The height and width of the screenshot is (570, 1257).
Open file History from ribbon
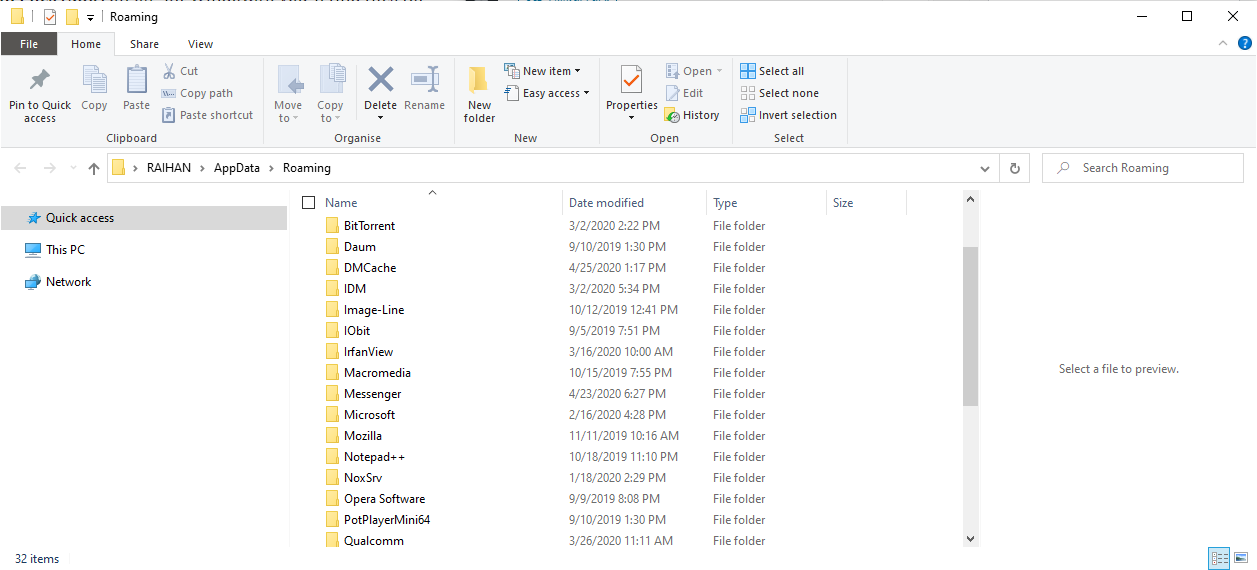tap(692, 115)
